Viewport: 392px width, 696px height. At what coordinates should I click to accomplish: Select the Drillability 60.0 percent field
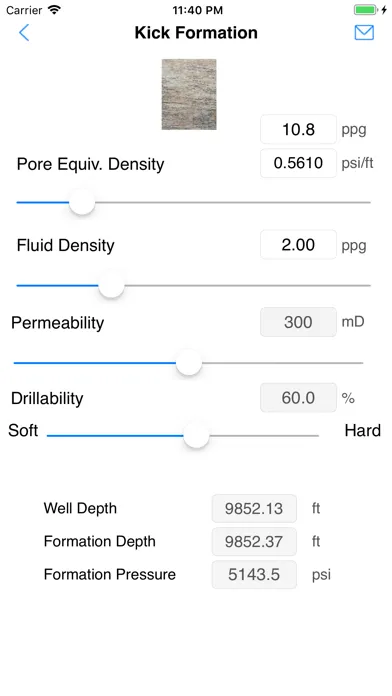coord(298,398)
